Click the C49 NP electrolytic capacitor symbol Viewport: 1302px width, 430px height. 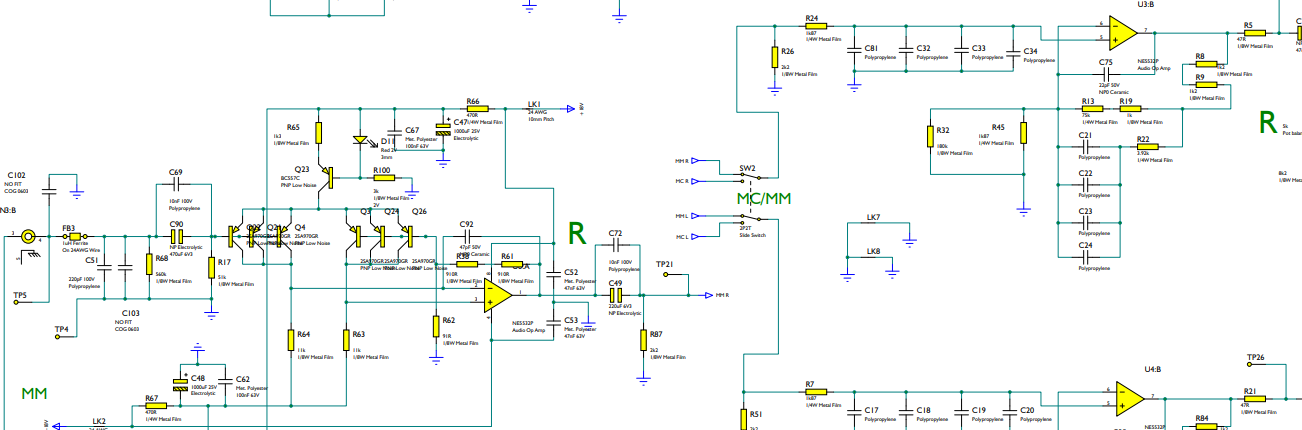tap(616, 296)
